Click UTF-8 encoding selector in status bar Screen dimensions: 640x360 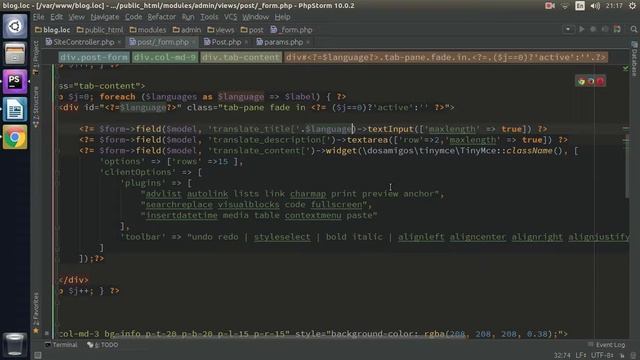[x=602, y=356]
